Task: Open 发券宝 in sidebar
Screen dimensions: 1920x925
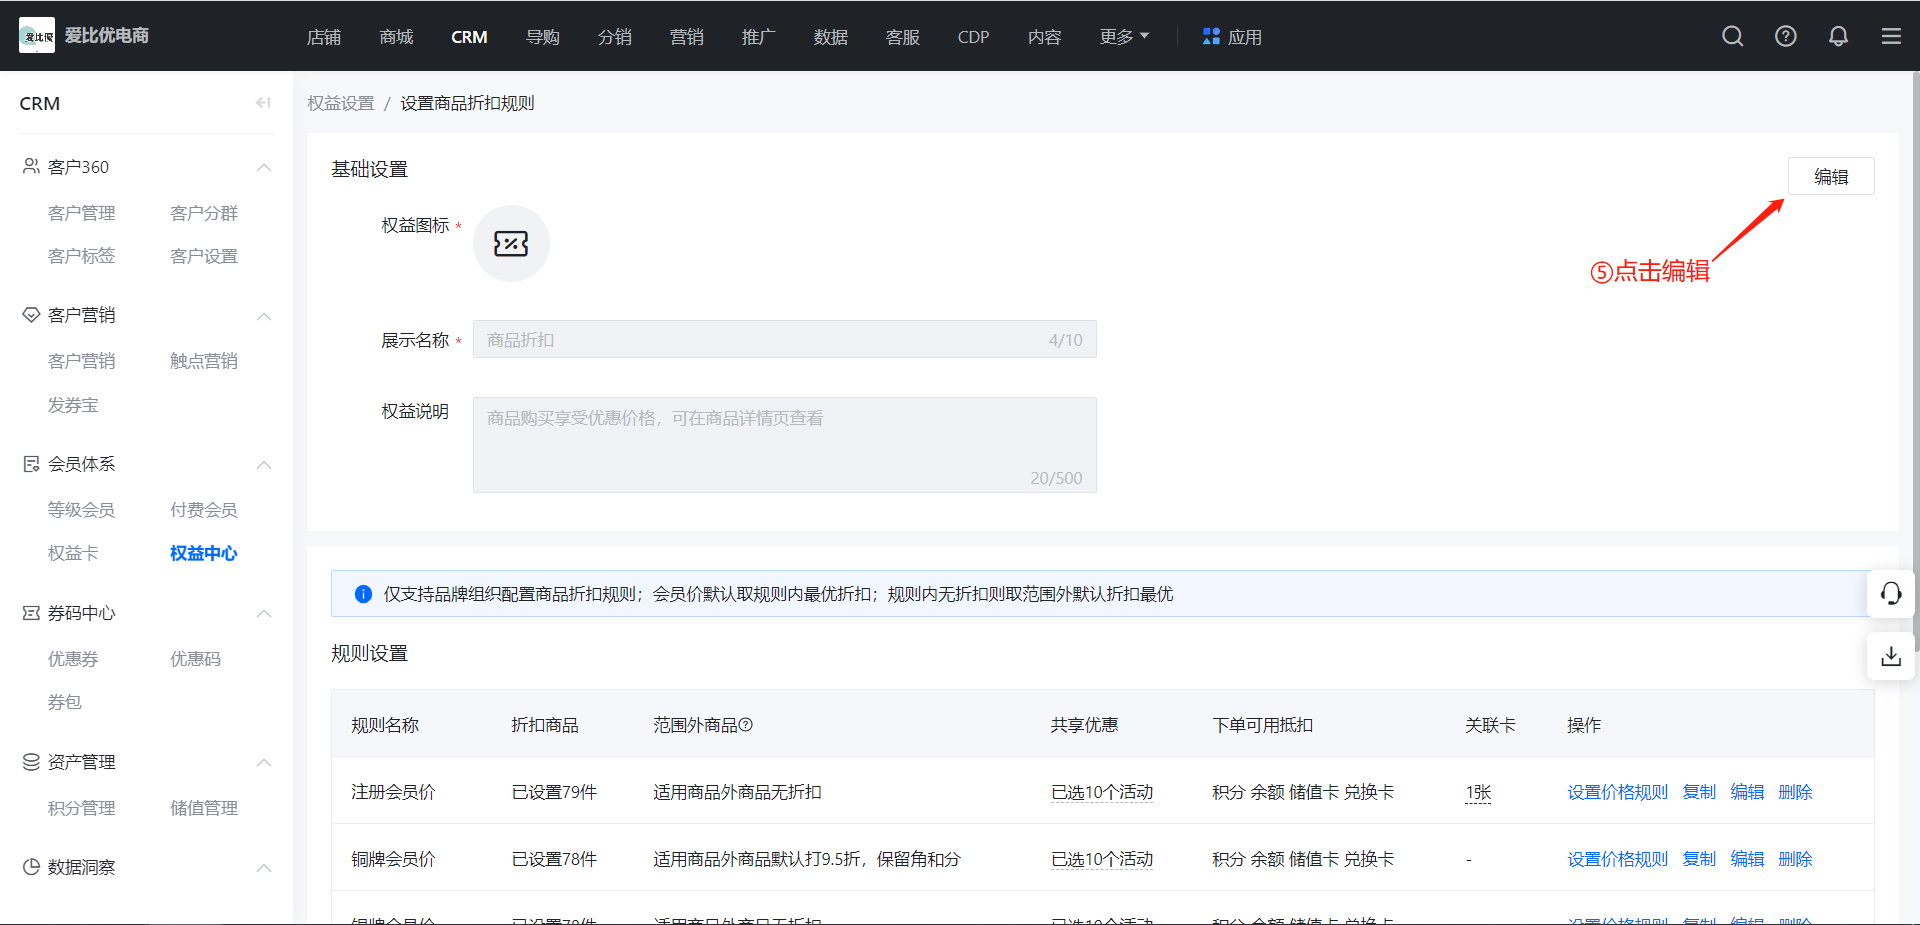Action: pos(73,405)
